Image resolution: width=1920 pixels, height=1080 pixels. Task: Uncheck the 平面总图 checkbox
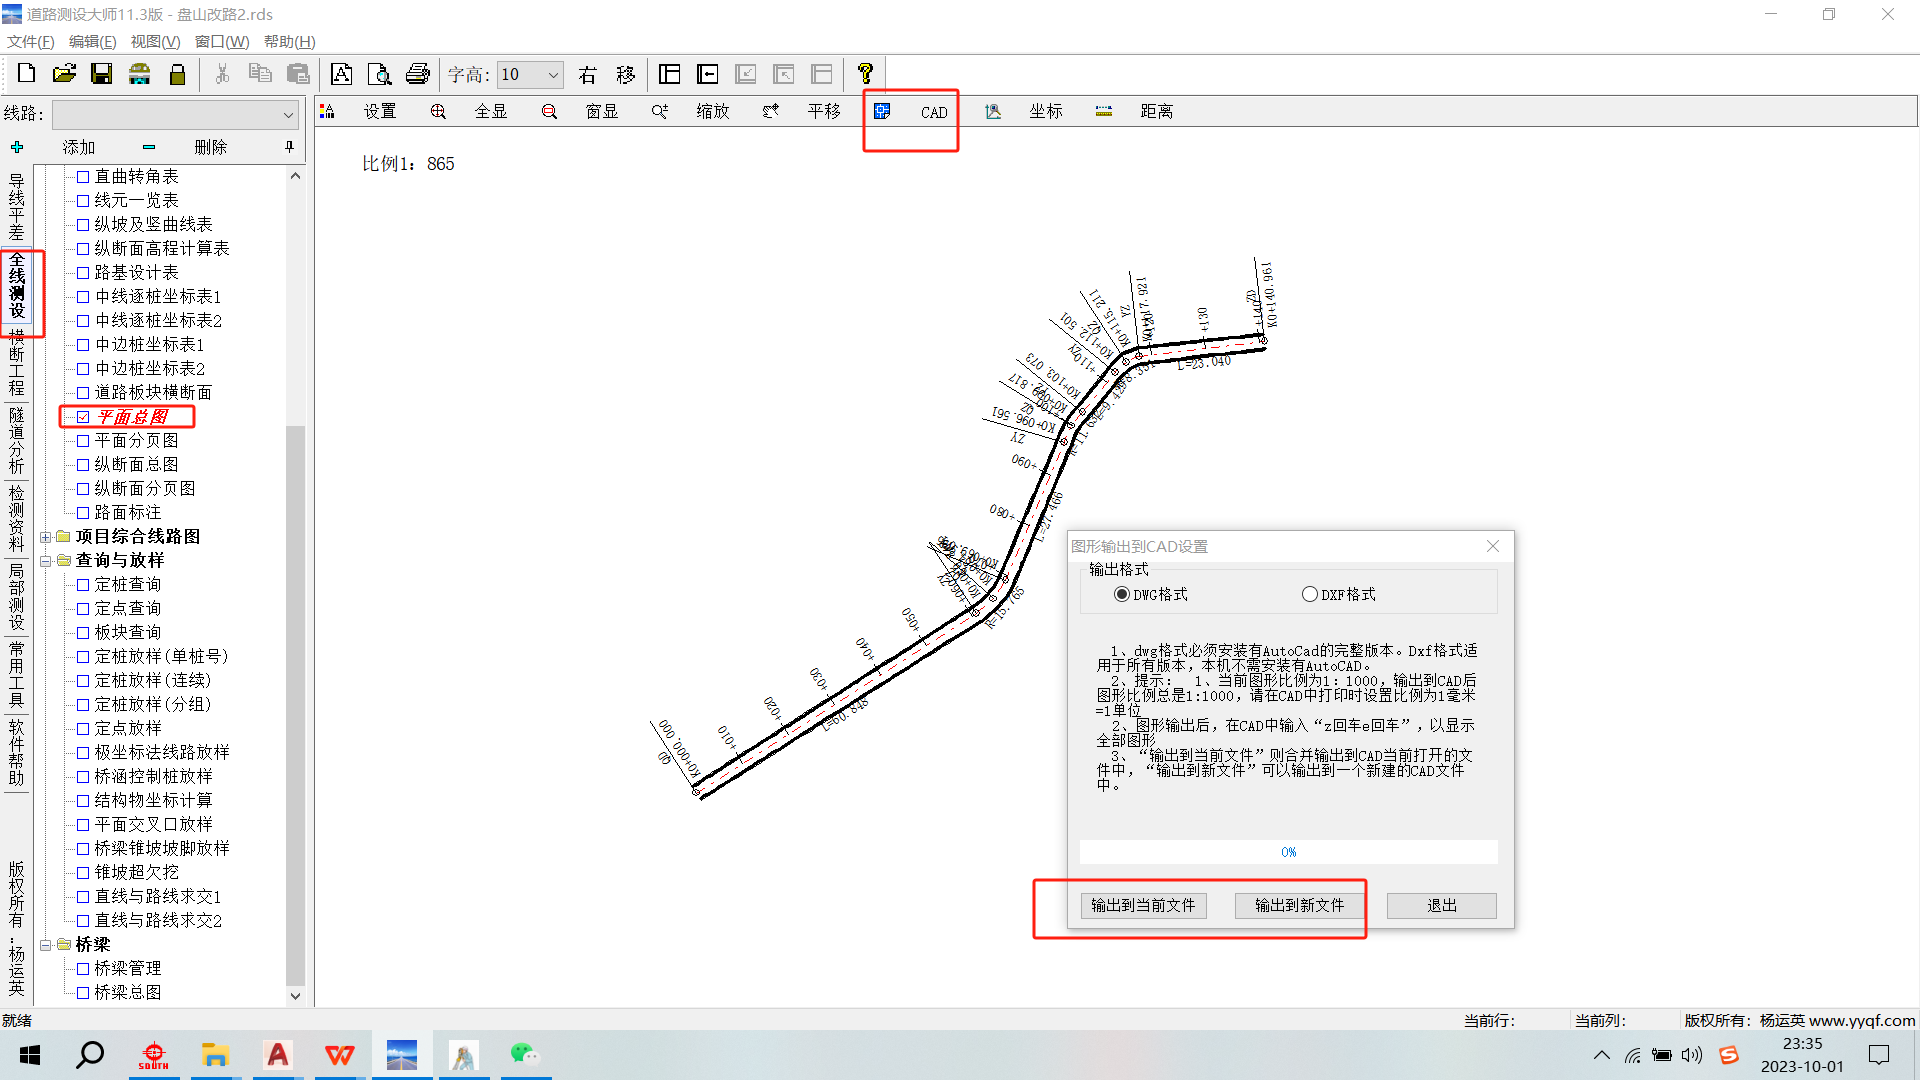tap(84, 417)
